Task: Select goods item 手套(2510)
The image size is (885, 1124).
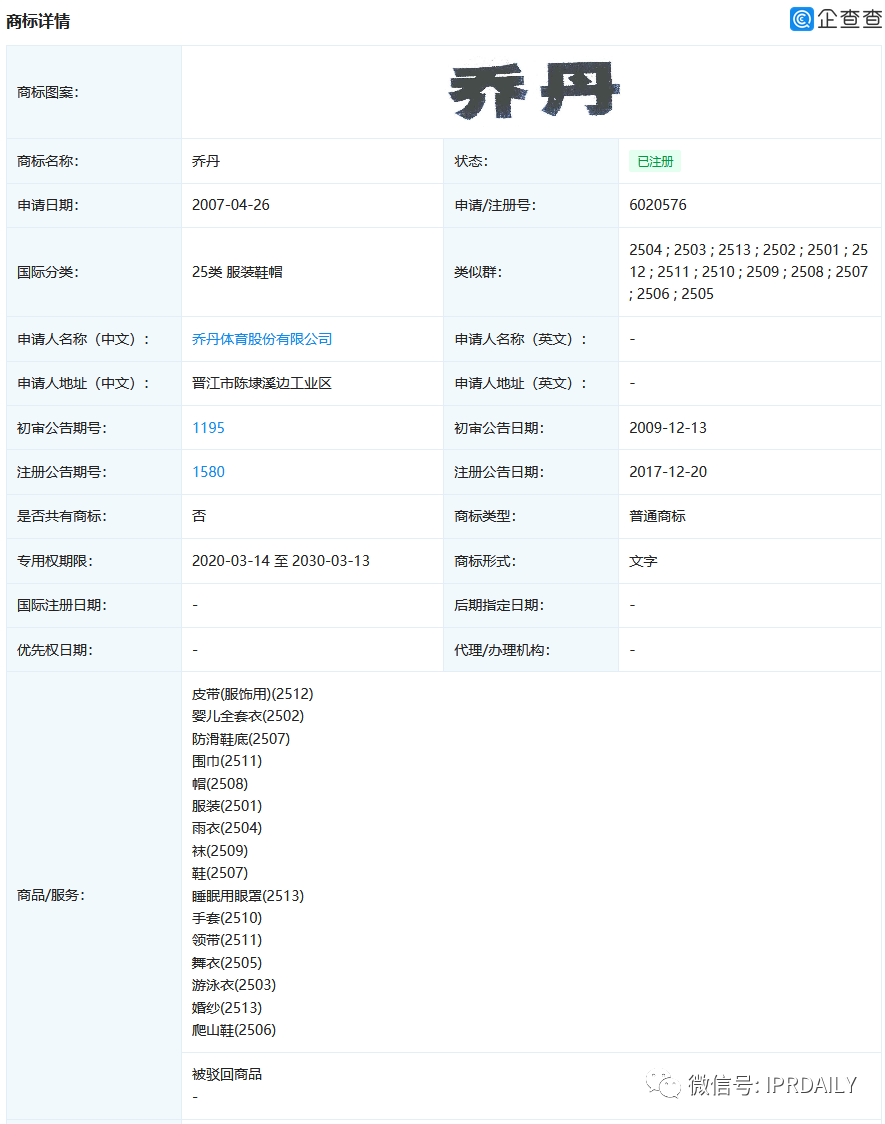Action: click(226, 918)
